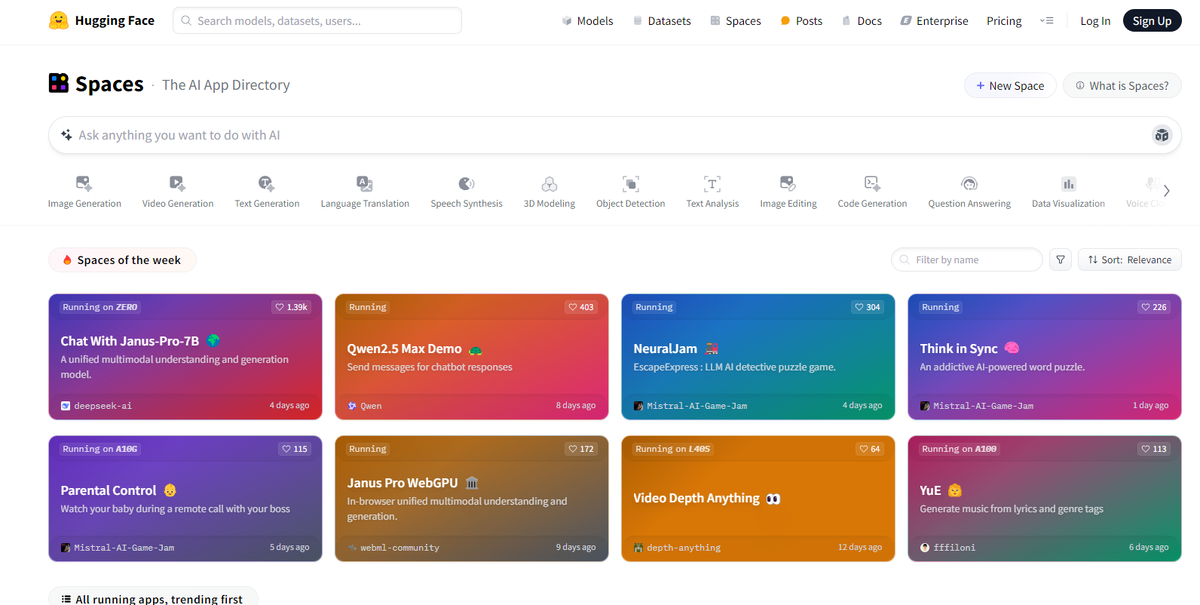Open the Pricing page link
Screen dimensions: 1200x605
click(1004, 20)
